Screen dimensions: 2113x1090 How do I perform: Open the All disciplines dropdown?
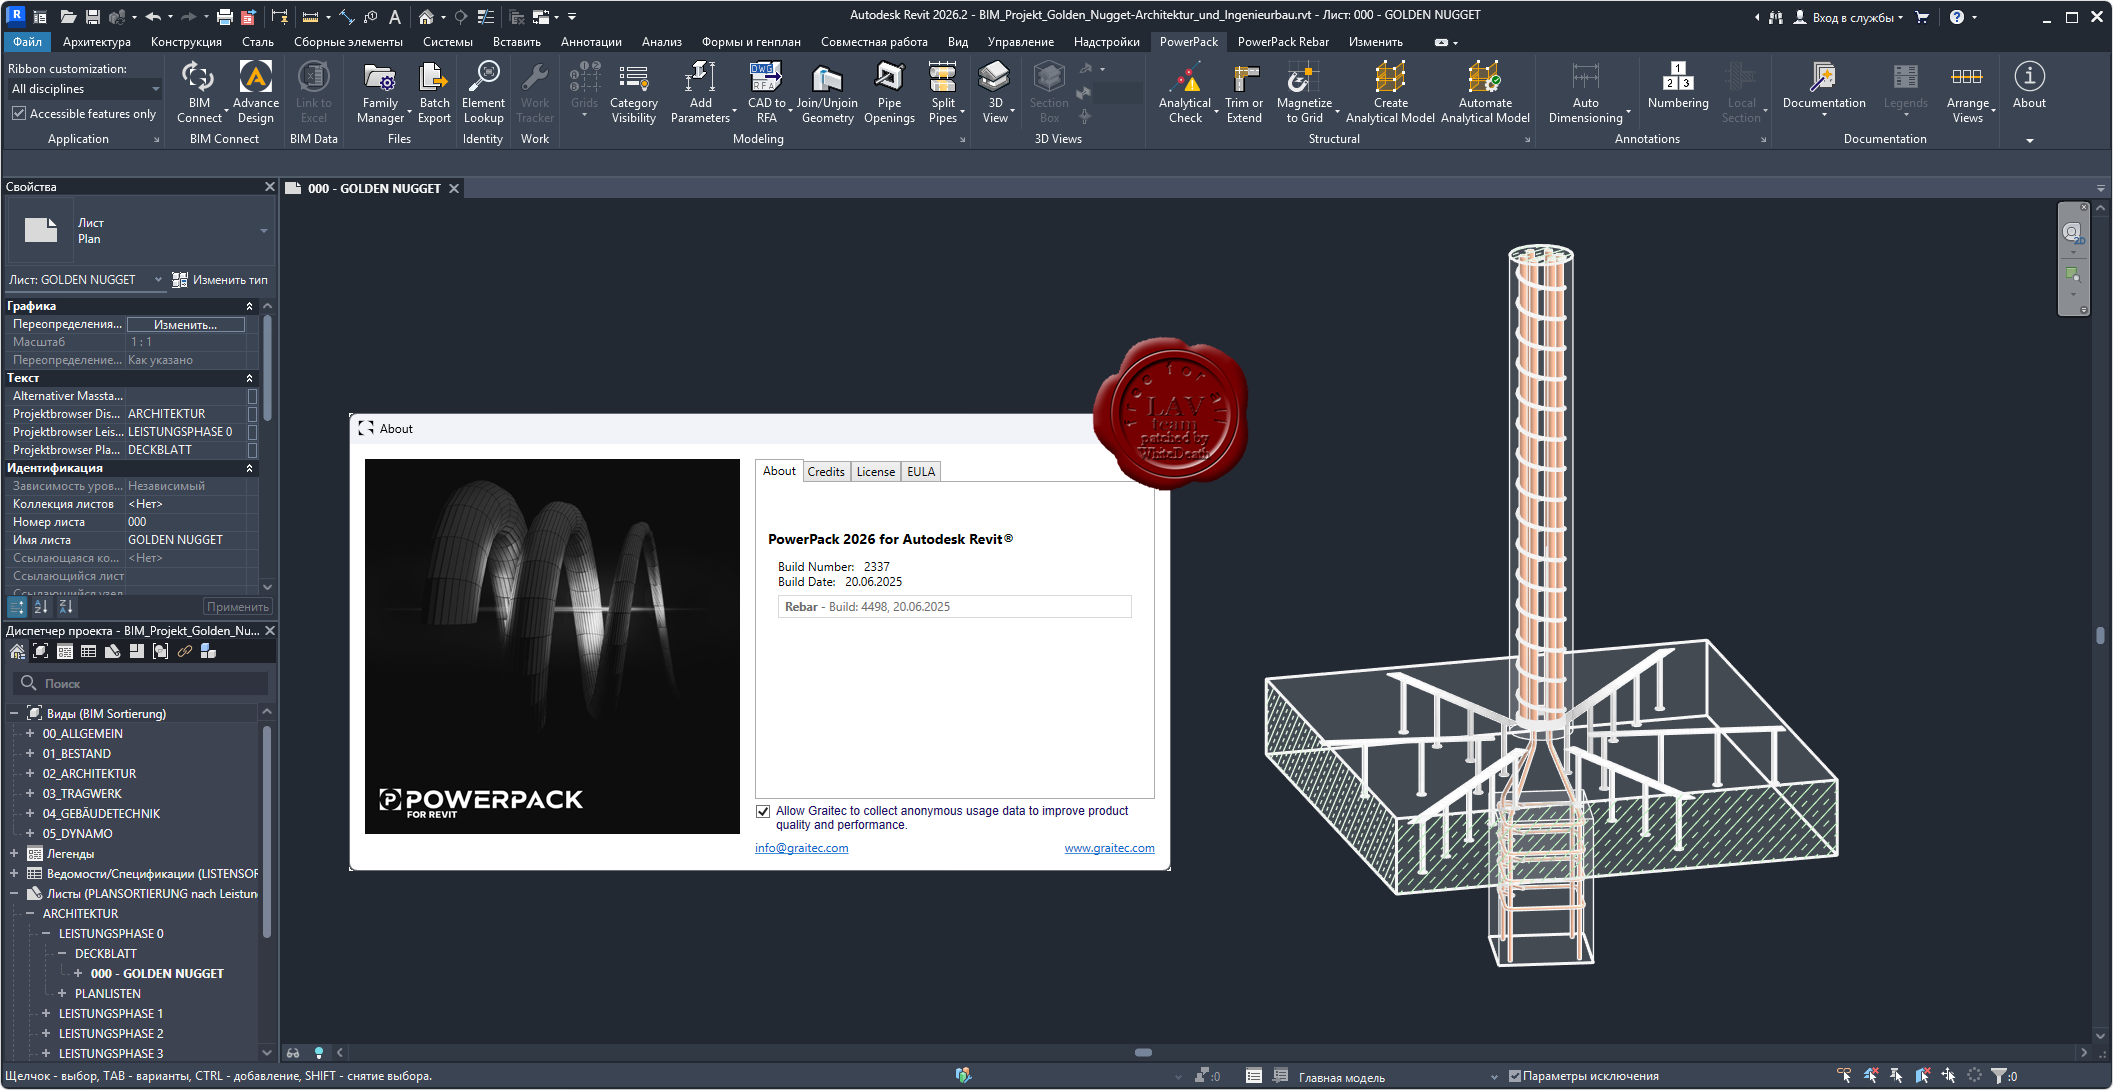tap(85, 89)
